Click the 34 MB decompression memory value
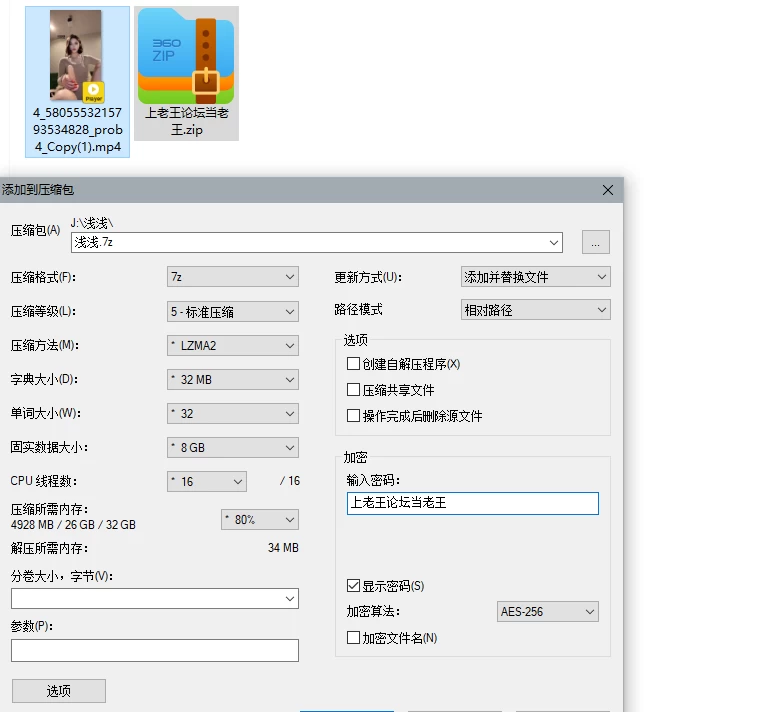 click(x=283, y=548)
